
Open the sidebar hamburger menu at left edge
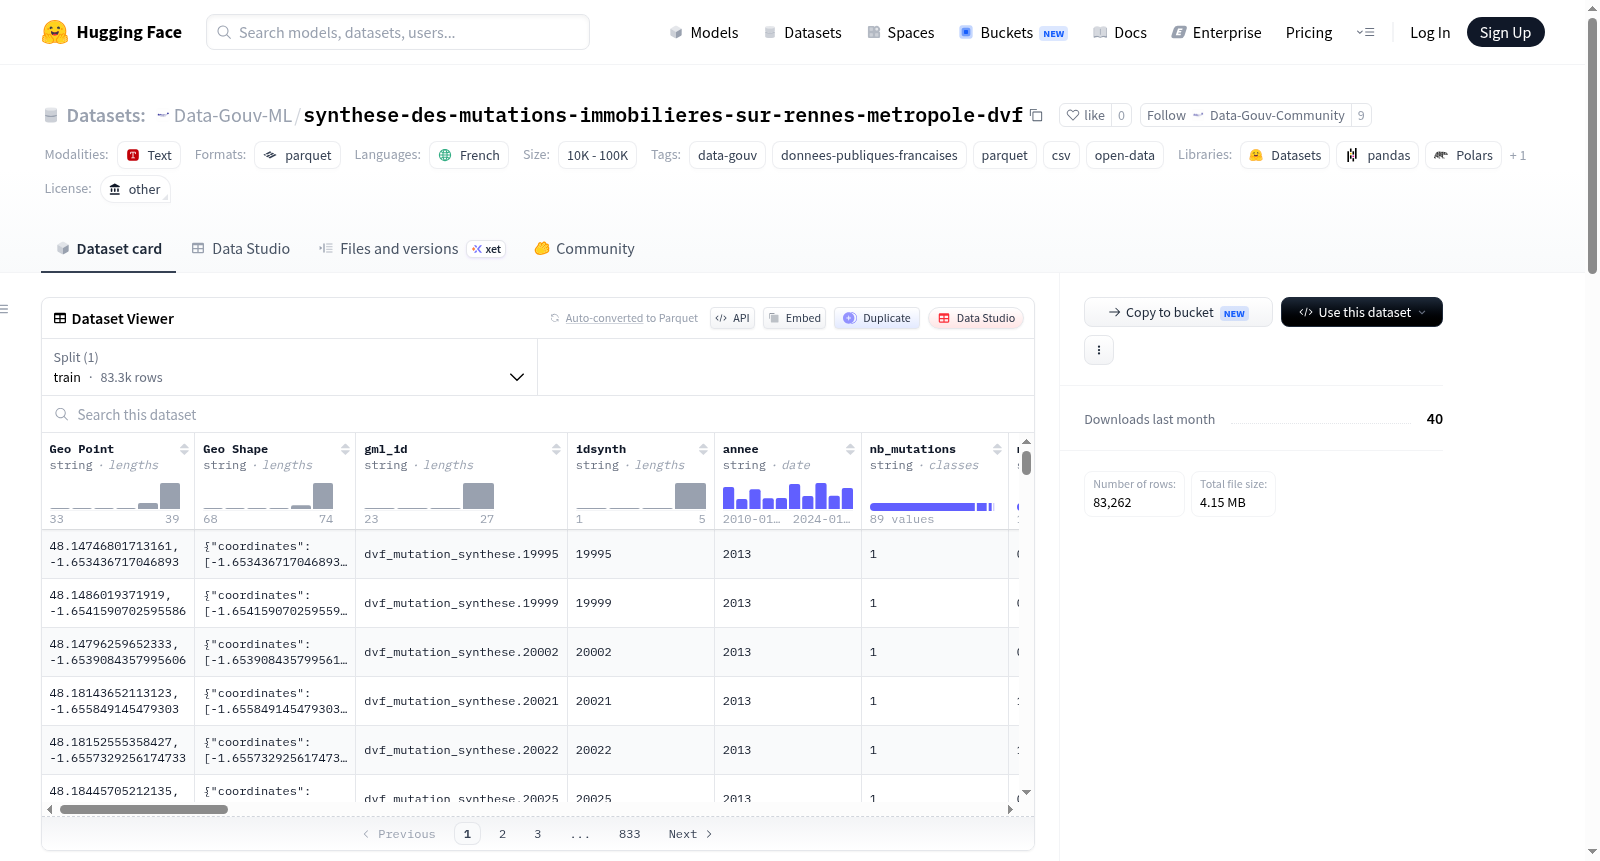point(4,309)
